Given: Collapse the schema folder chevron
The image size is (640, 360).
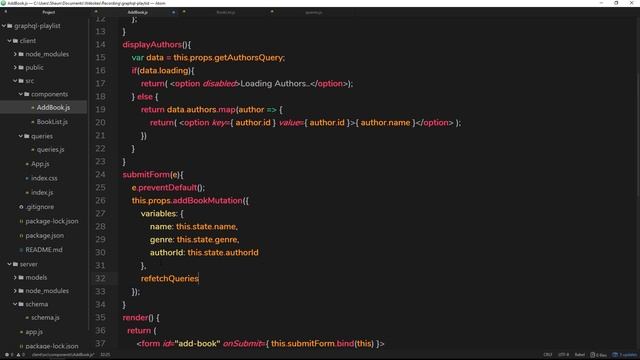Looking at the screenshot, I should [15, 304].
